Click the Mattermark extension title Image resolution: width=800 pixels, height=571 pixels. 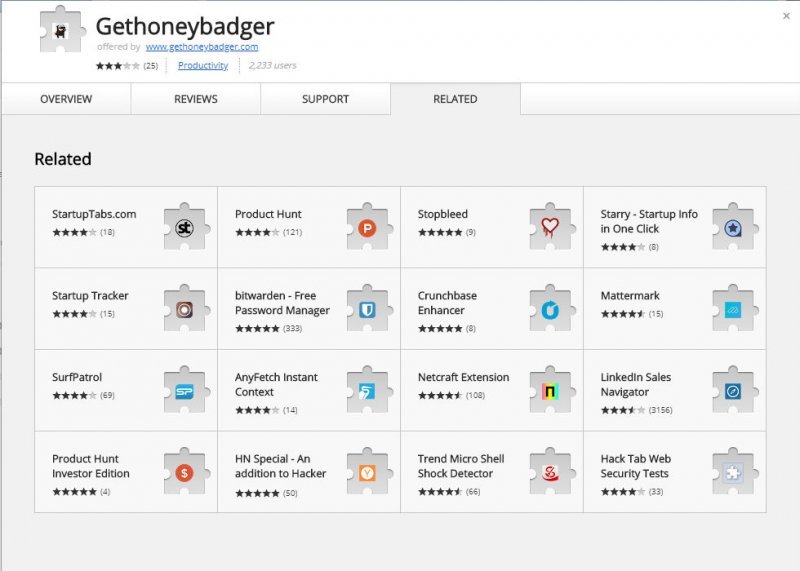[630, 295]
